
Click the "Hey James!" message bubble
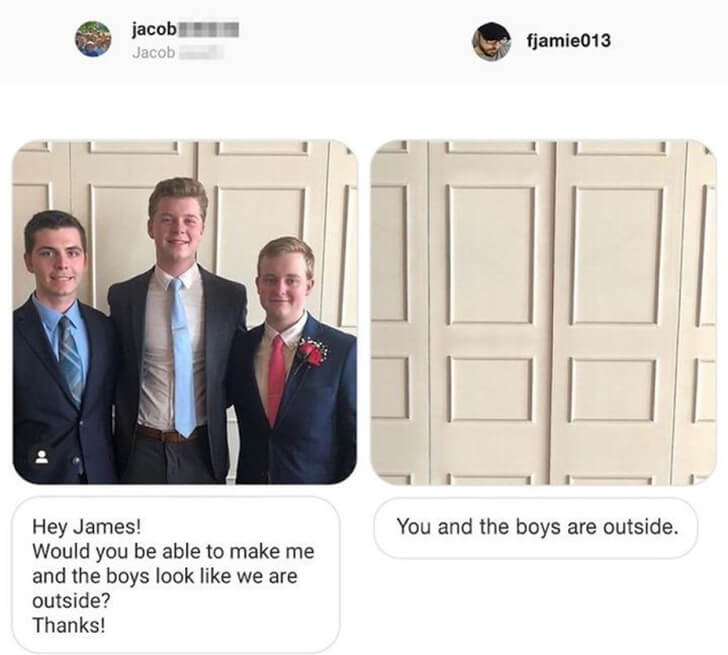(x=176, y=575)
